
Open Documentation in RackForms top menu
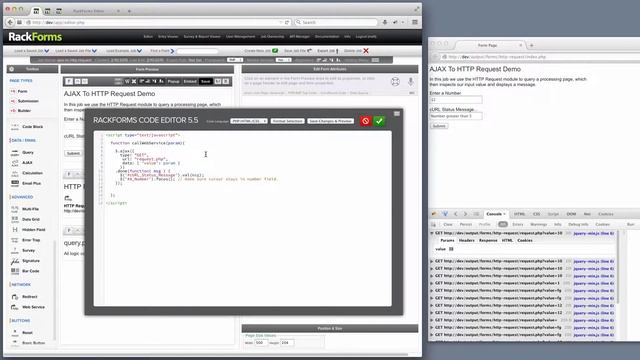[x=327, y=37]
